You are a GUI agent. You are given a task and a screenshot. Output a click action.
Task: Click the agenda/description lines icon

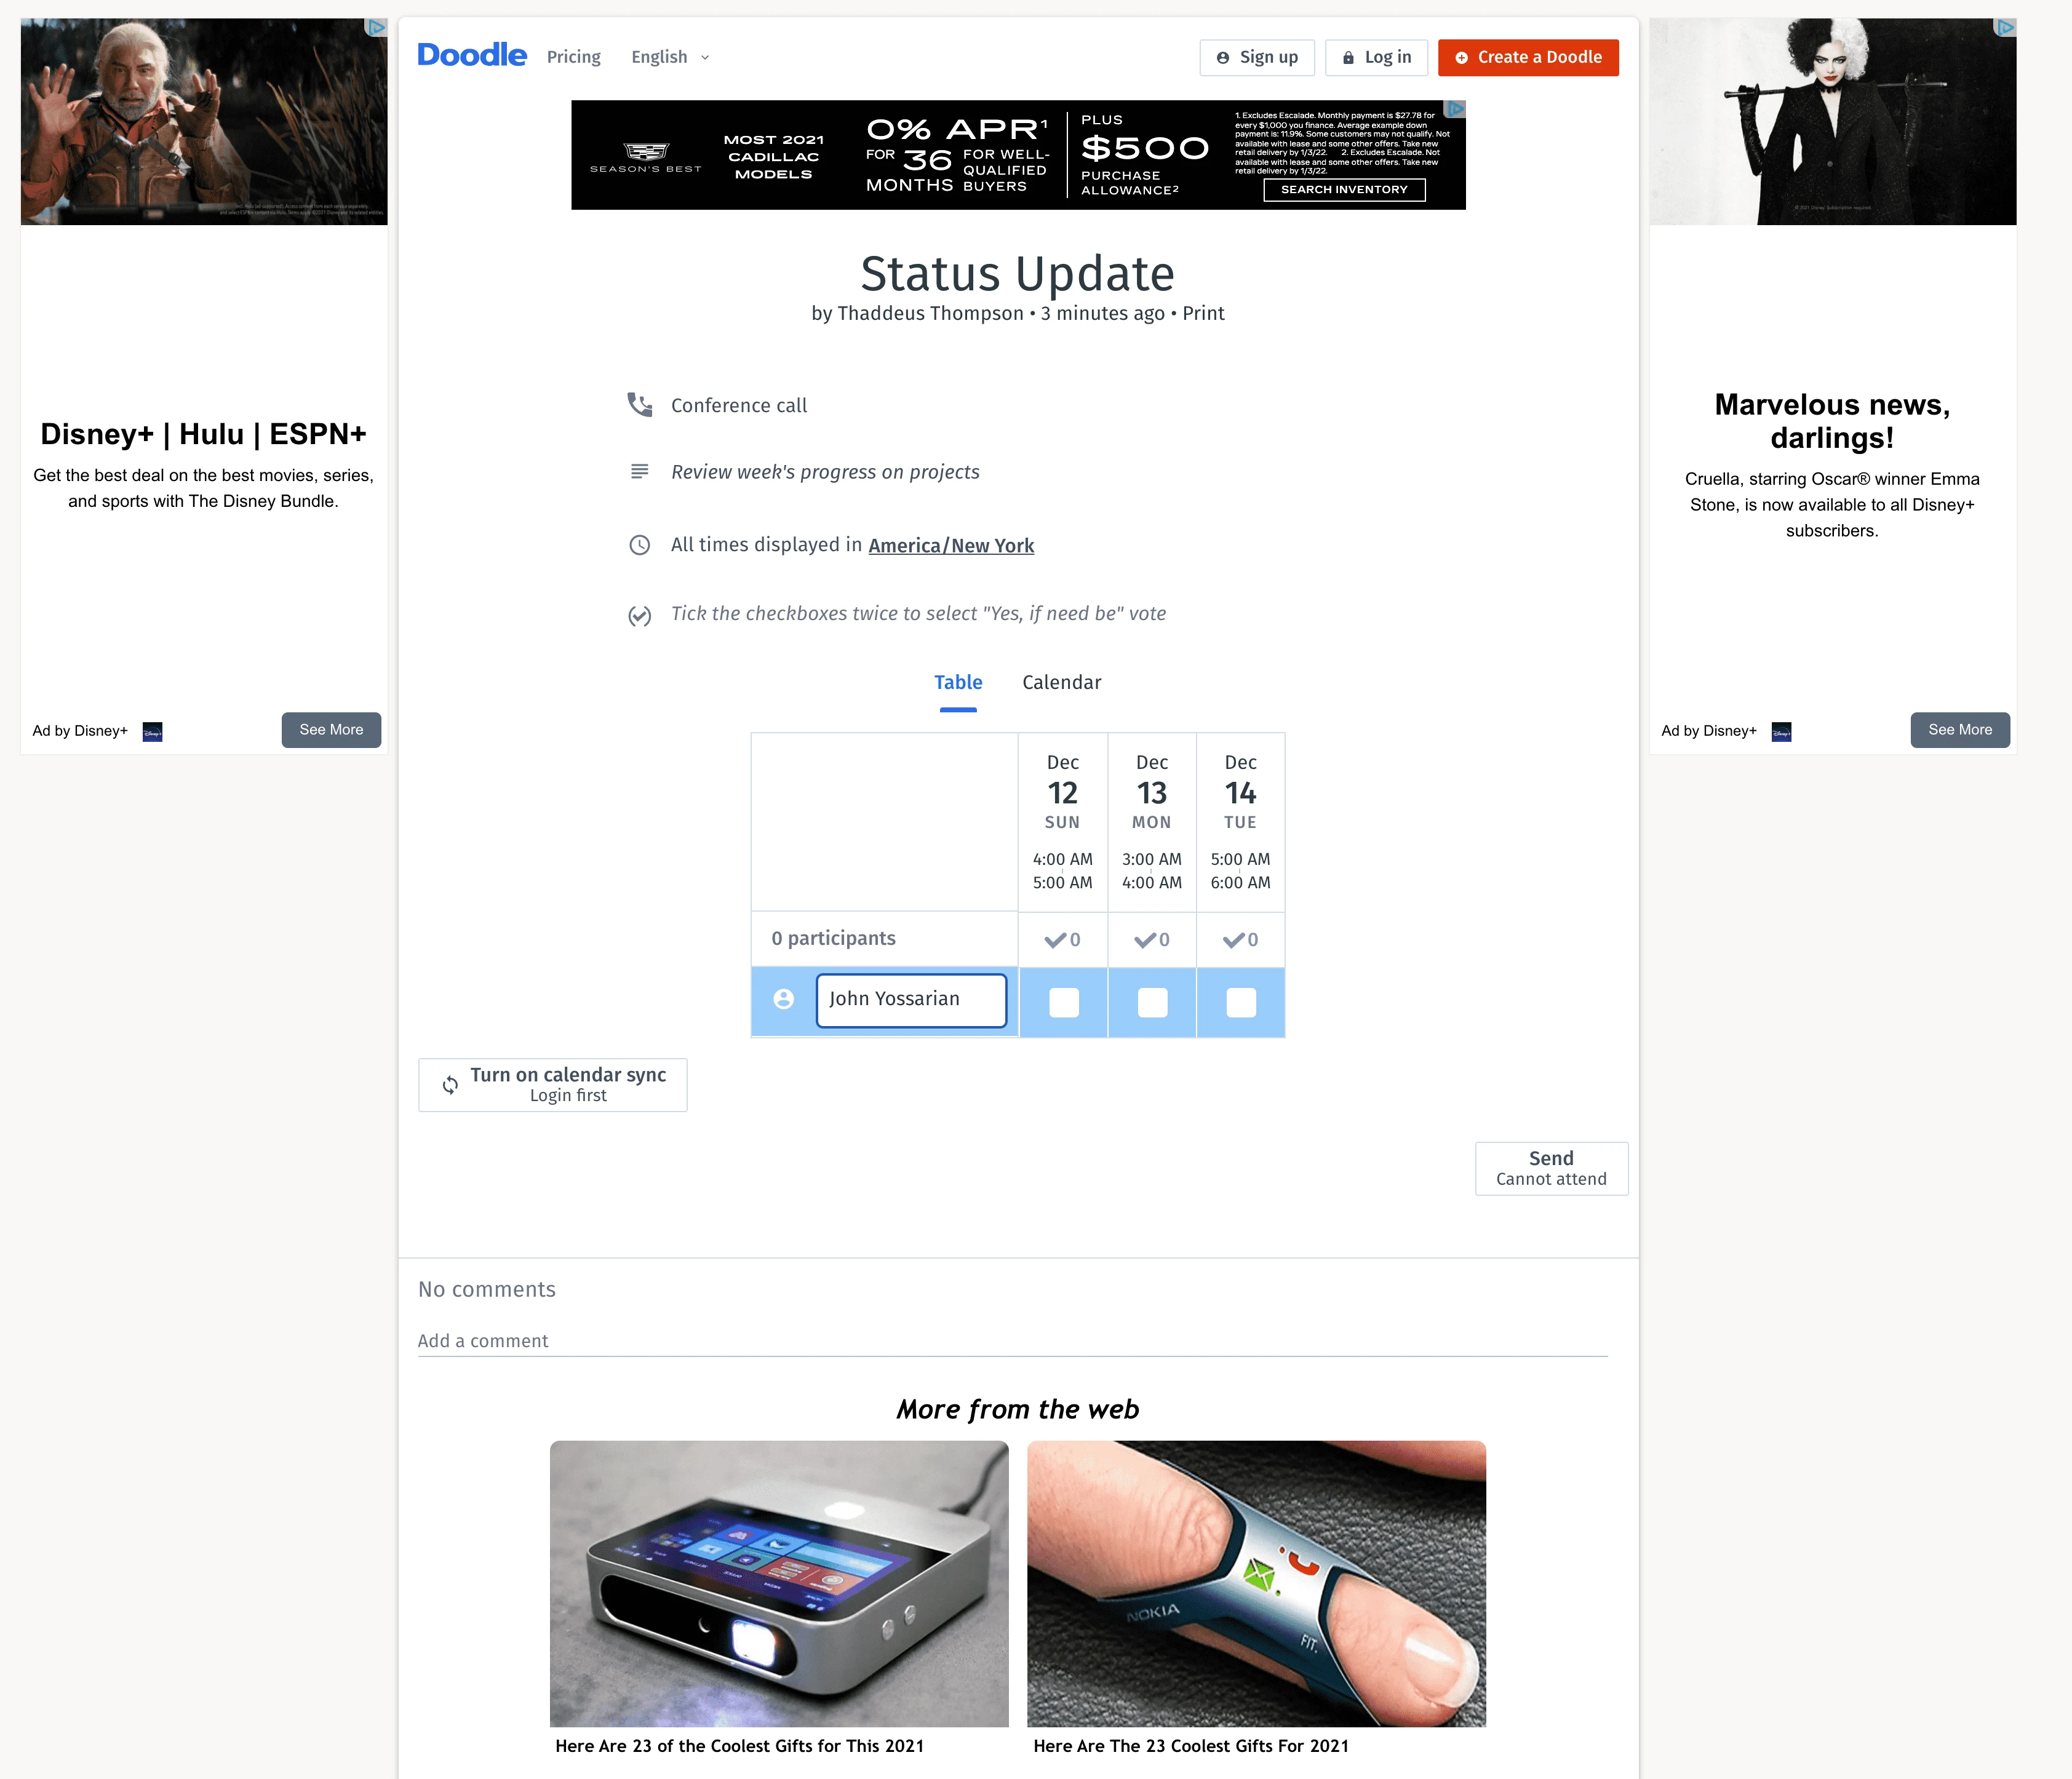[x=640, y=471]
